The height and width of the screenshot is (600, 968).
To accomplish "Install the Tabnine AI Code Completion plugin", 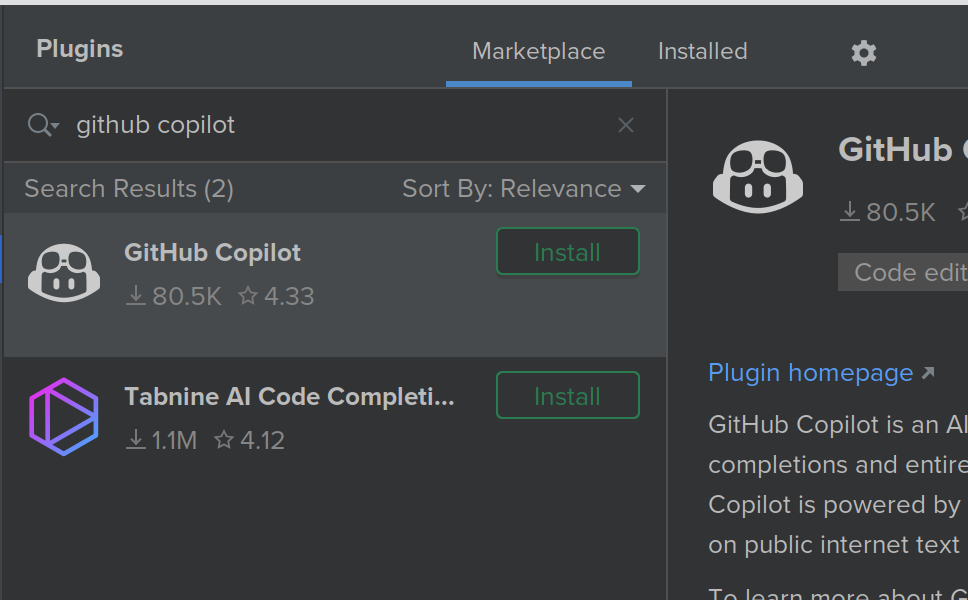I will click(x=567, y=395).
